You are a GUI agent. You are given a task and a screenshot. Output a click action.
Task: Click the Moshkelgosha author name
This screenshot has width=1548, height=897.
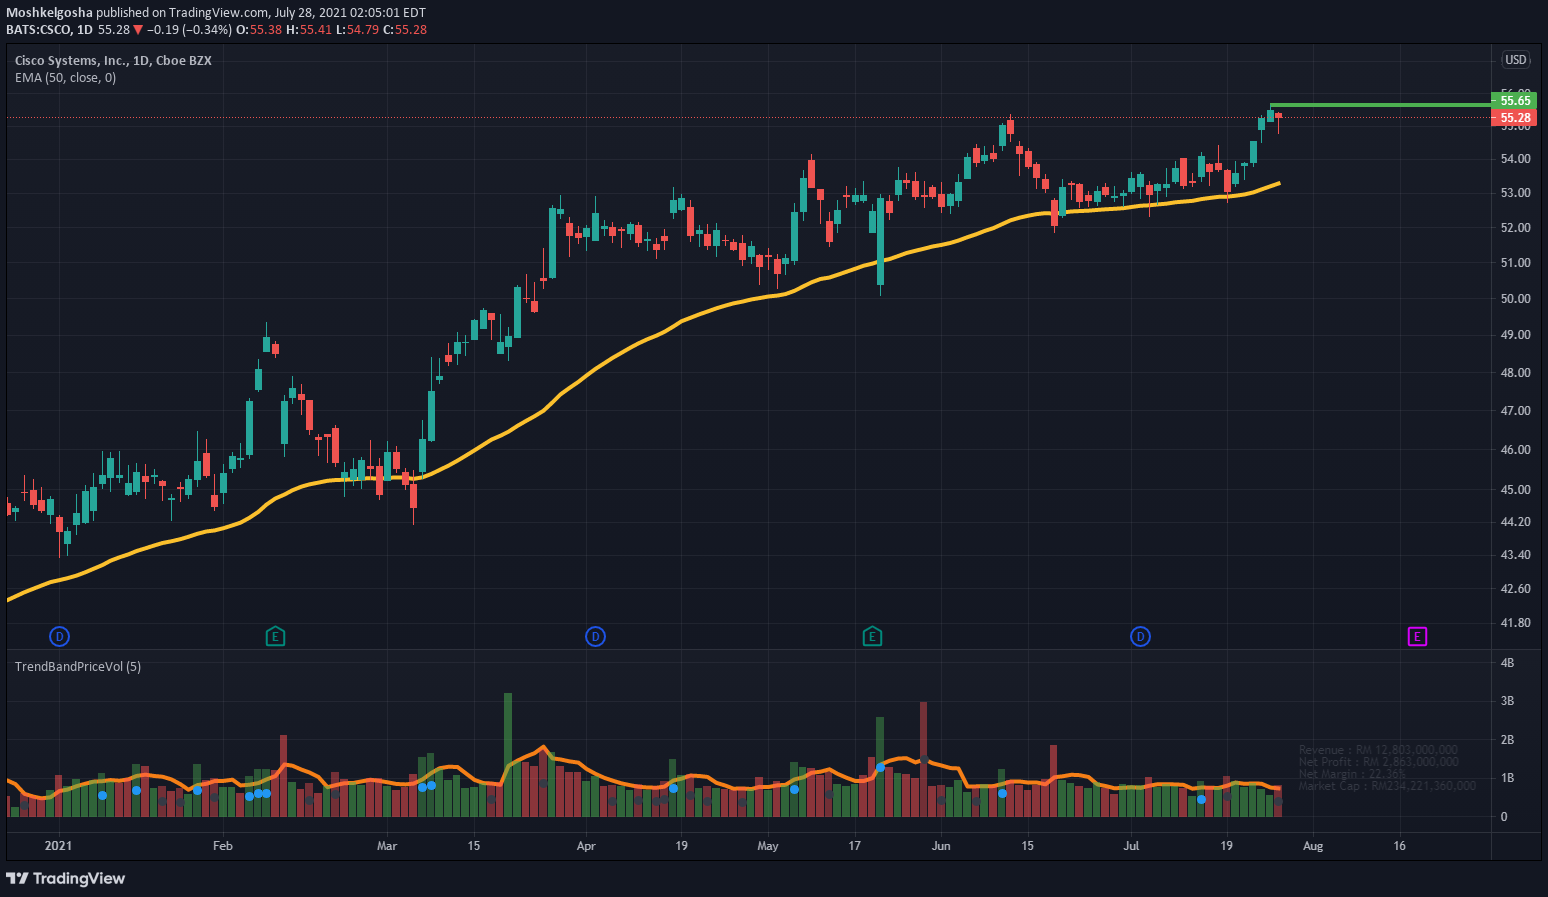tap(50, 13)
